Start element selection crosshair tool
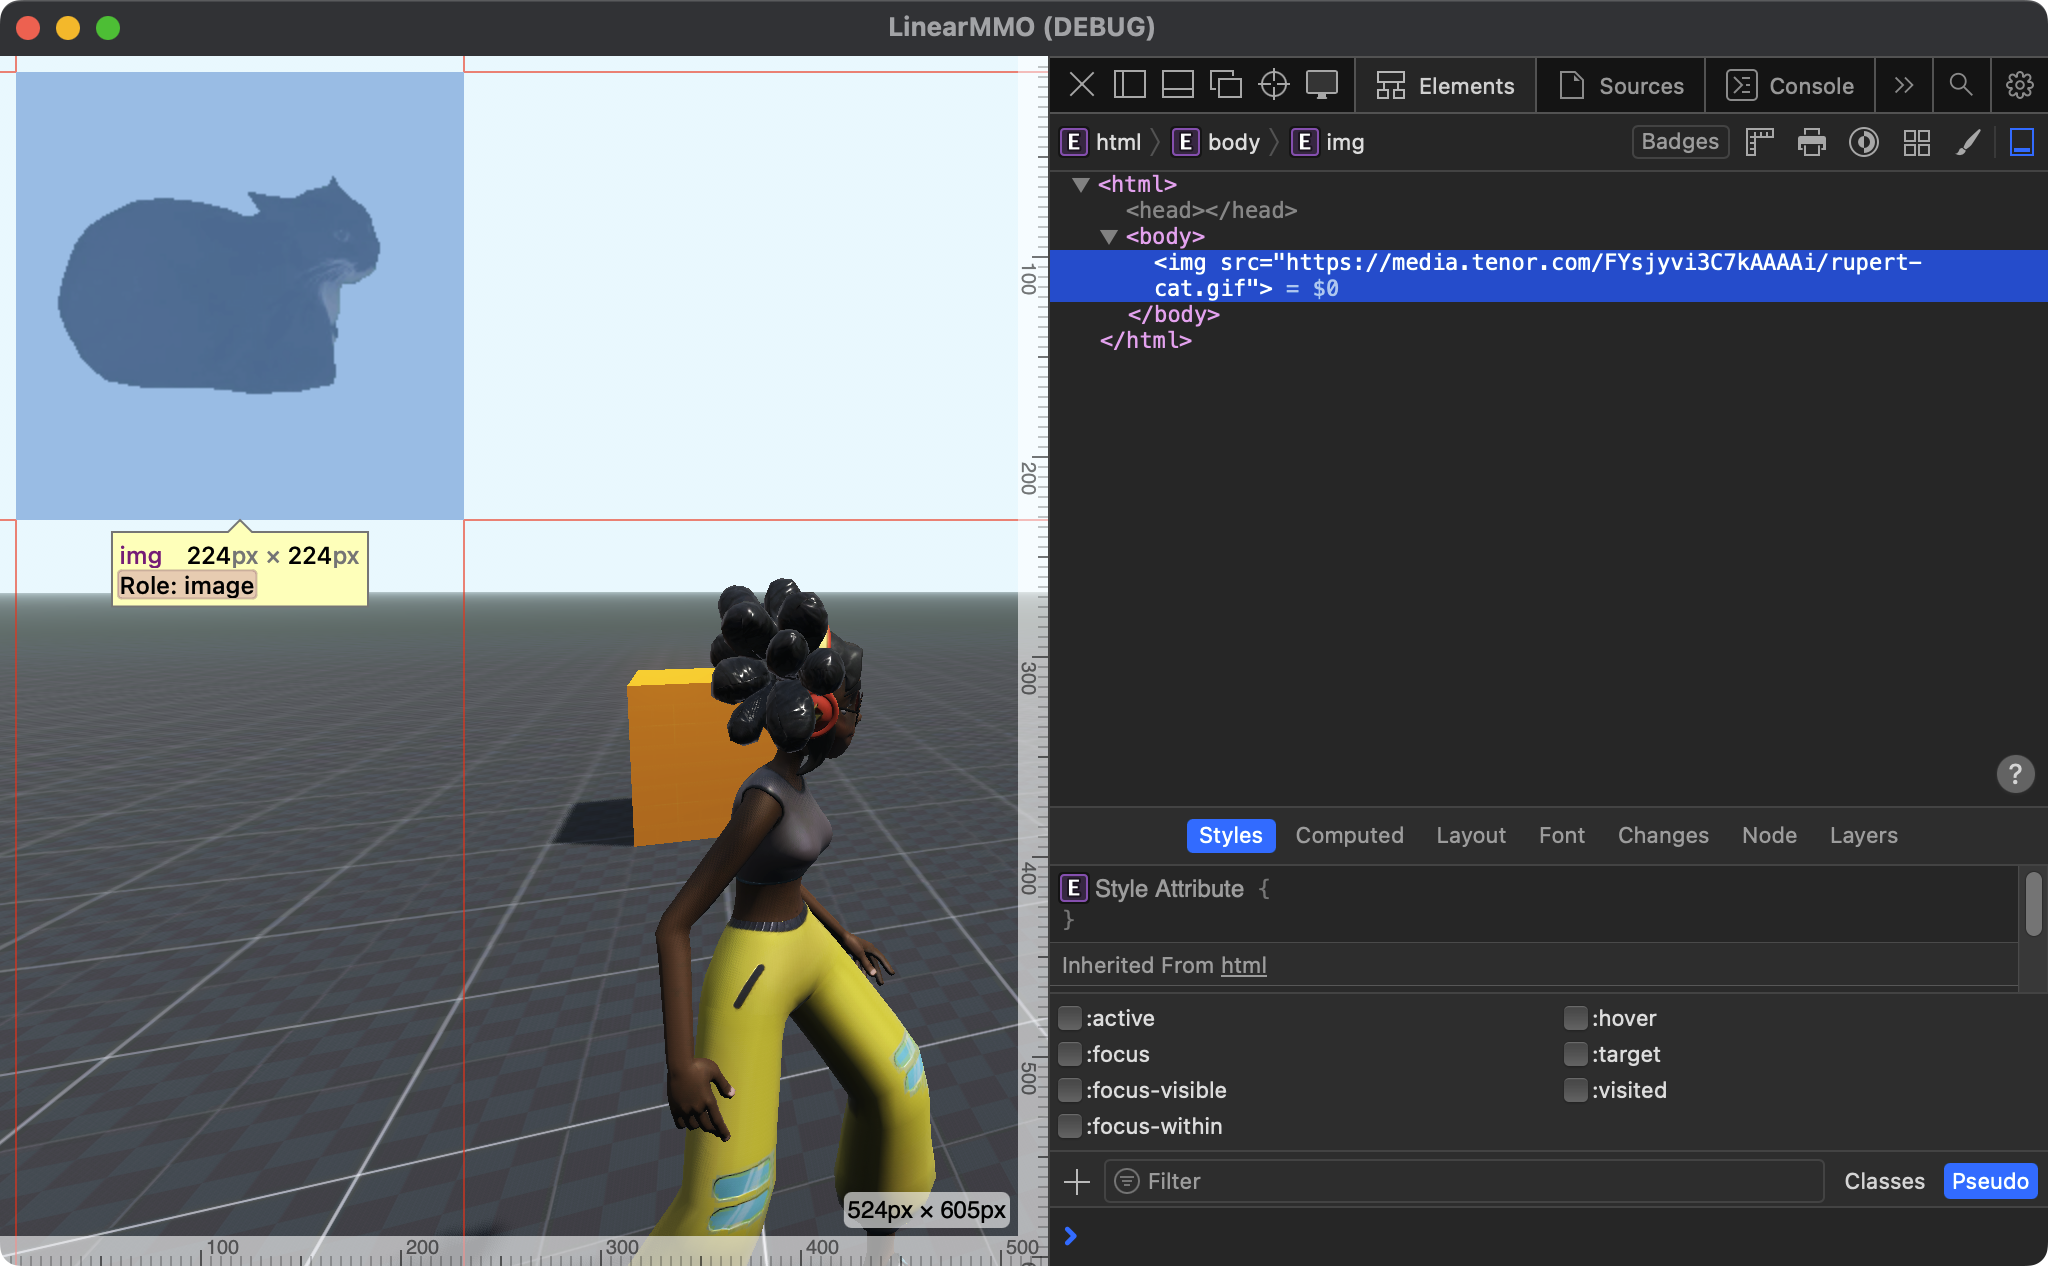This screenshot has width=2048, height=1266. [1273, 85]
